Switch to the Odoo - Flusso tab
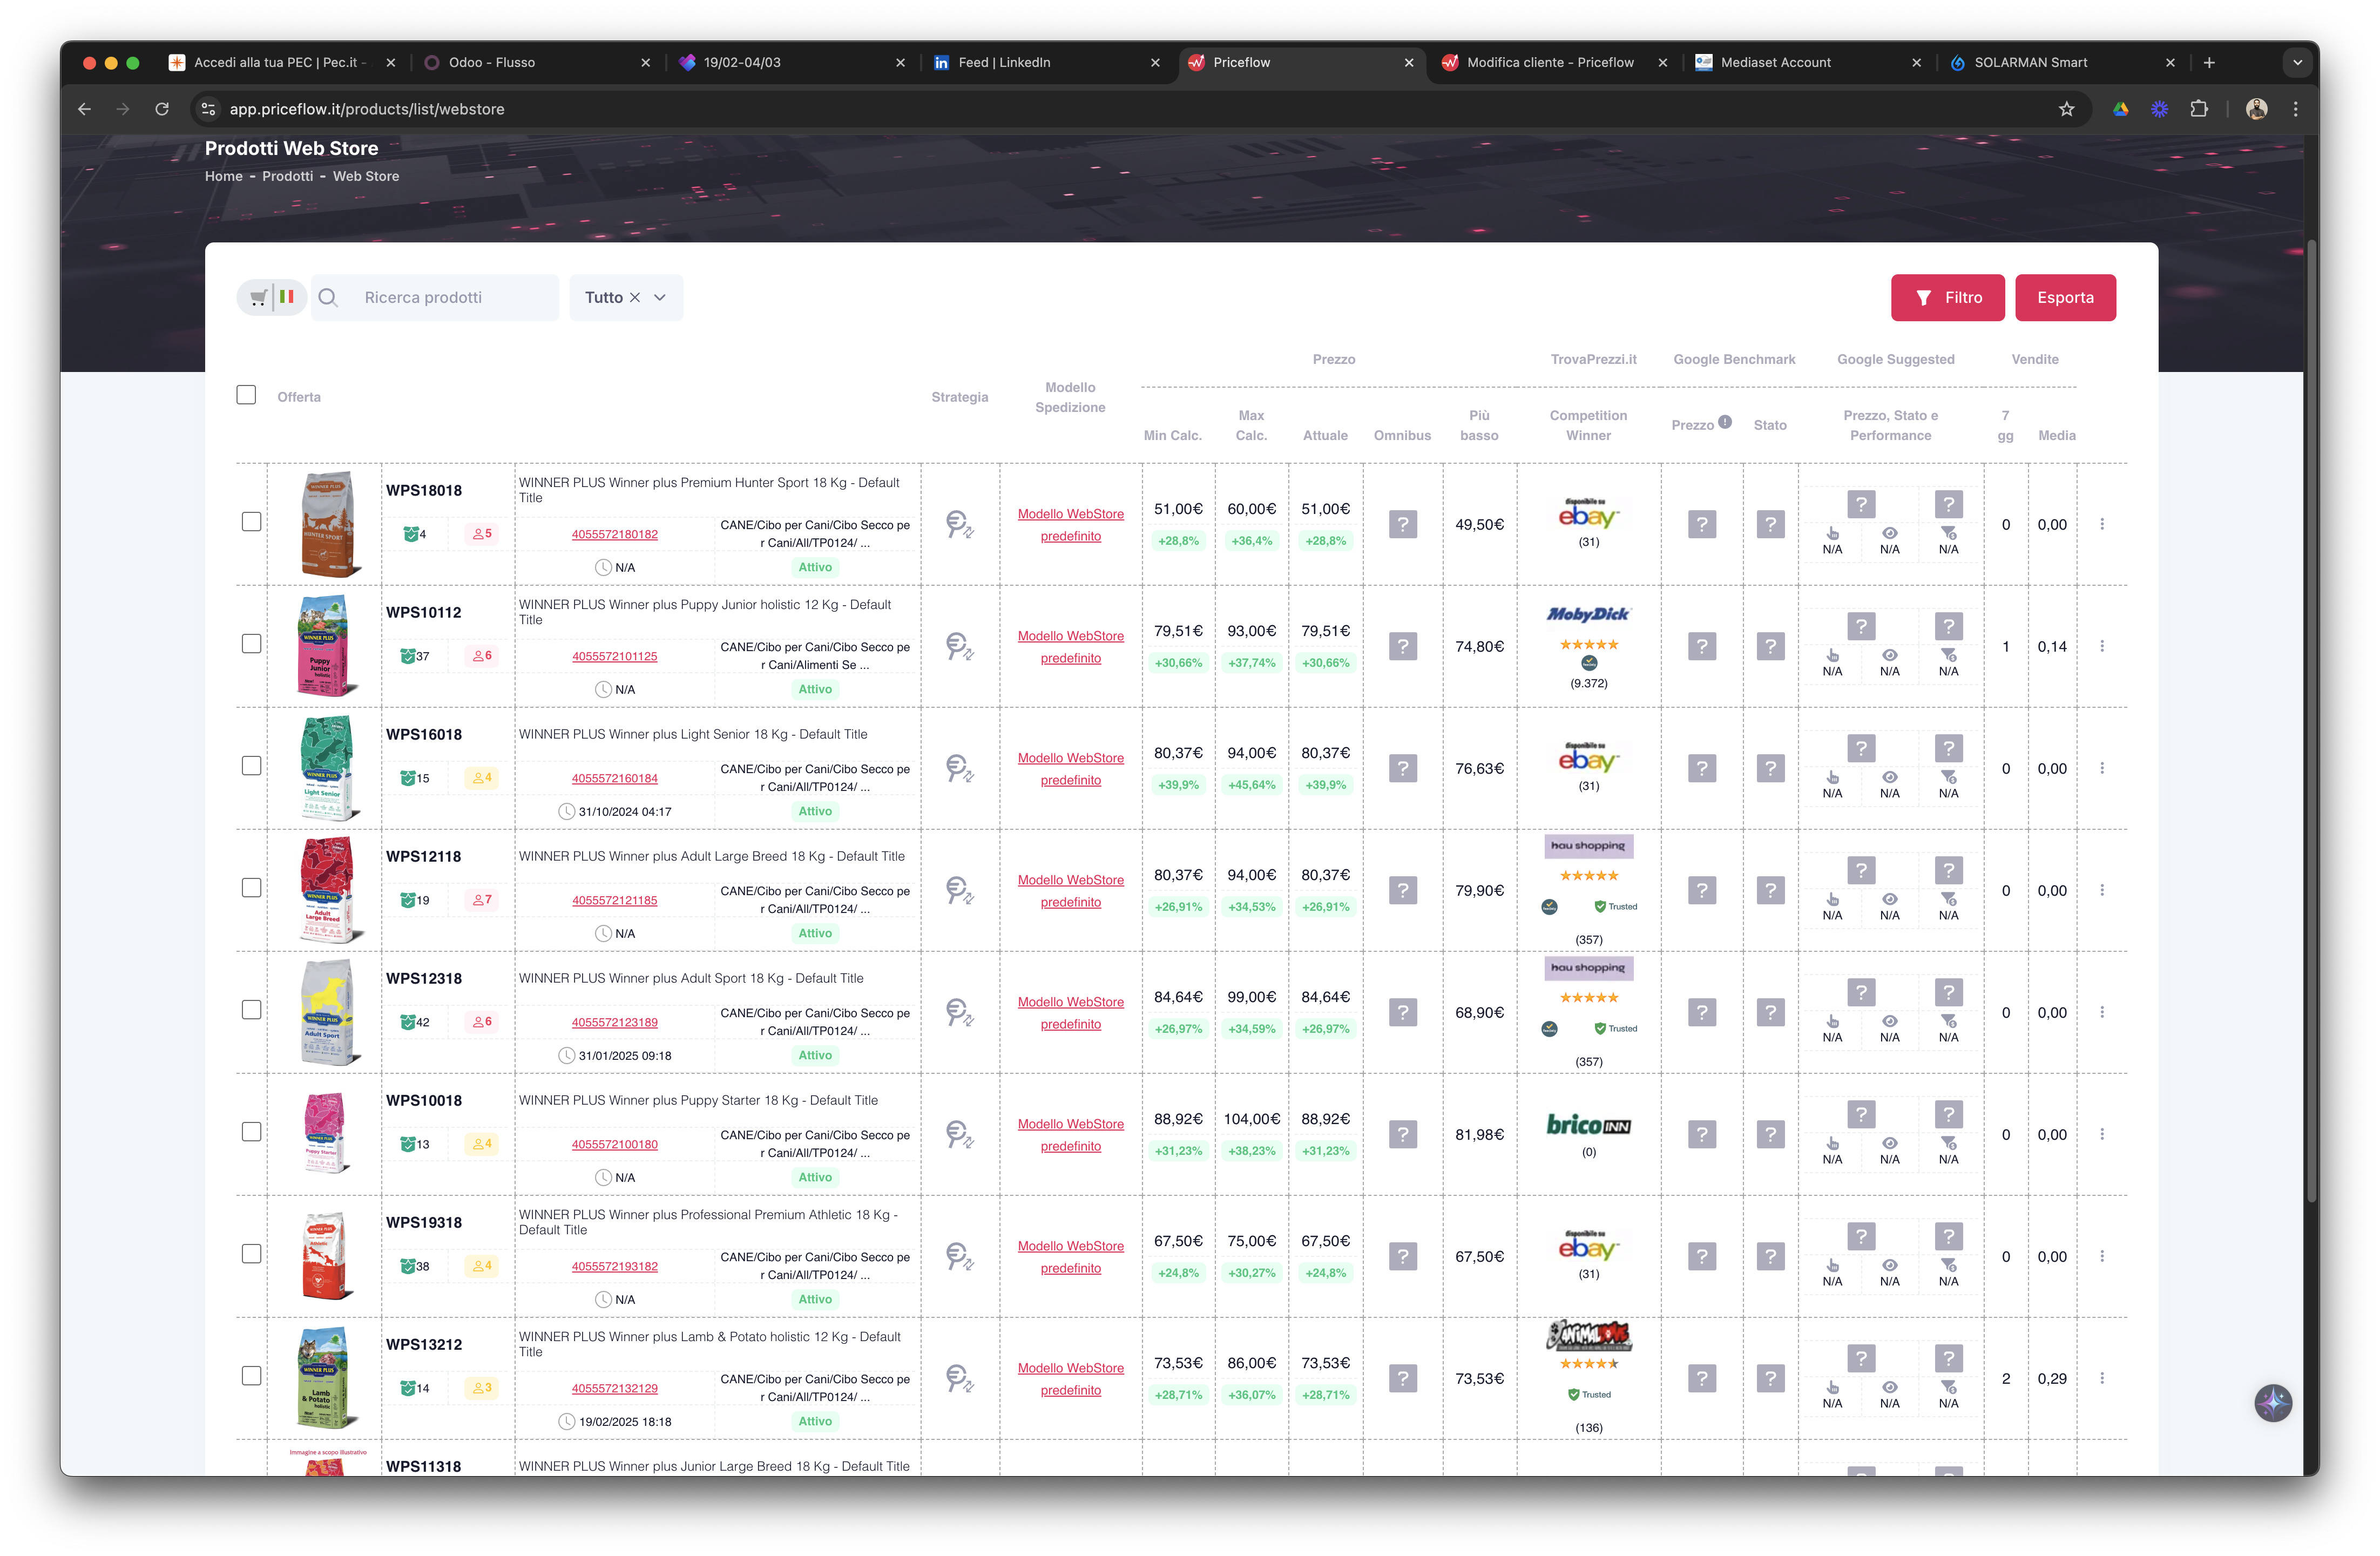This screenshot has width=2380, height=1556. [x=537, y=62]
